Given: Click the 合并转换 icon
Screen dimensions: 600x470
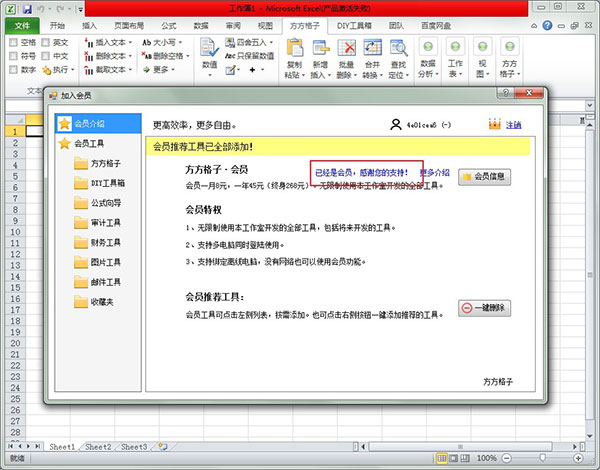Looking at the screenshot, I should coord(372,48).
